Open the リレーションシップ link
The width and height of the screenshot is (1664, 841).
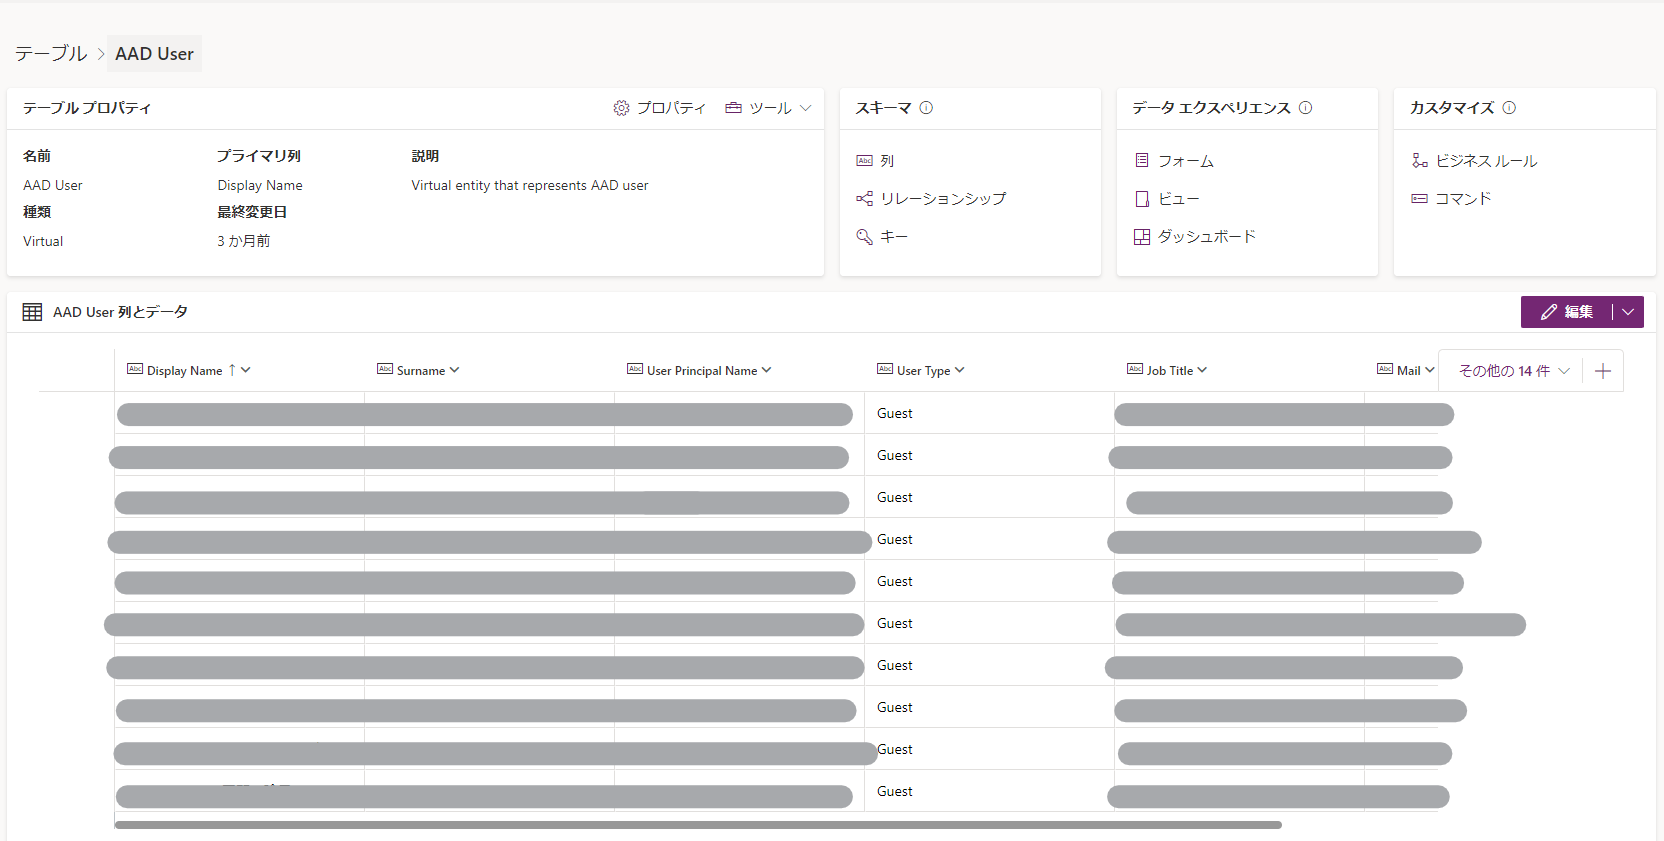click(x=943, y=199)
